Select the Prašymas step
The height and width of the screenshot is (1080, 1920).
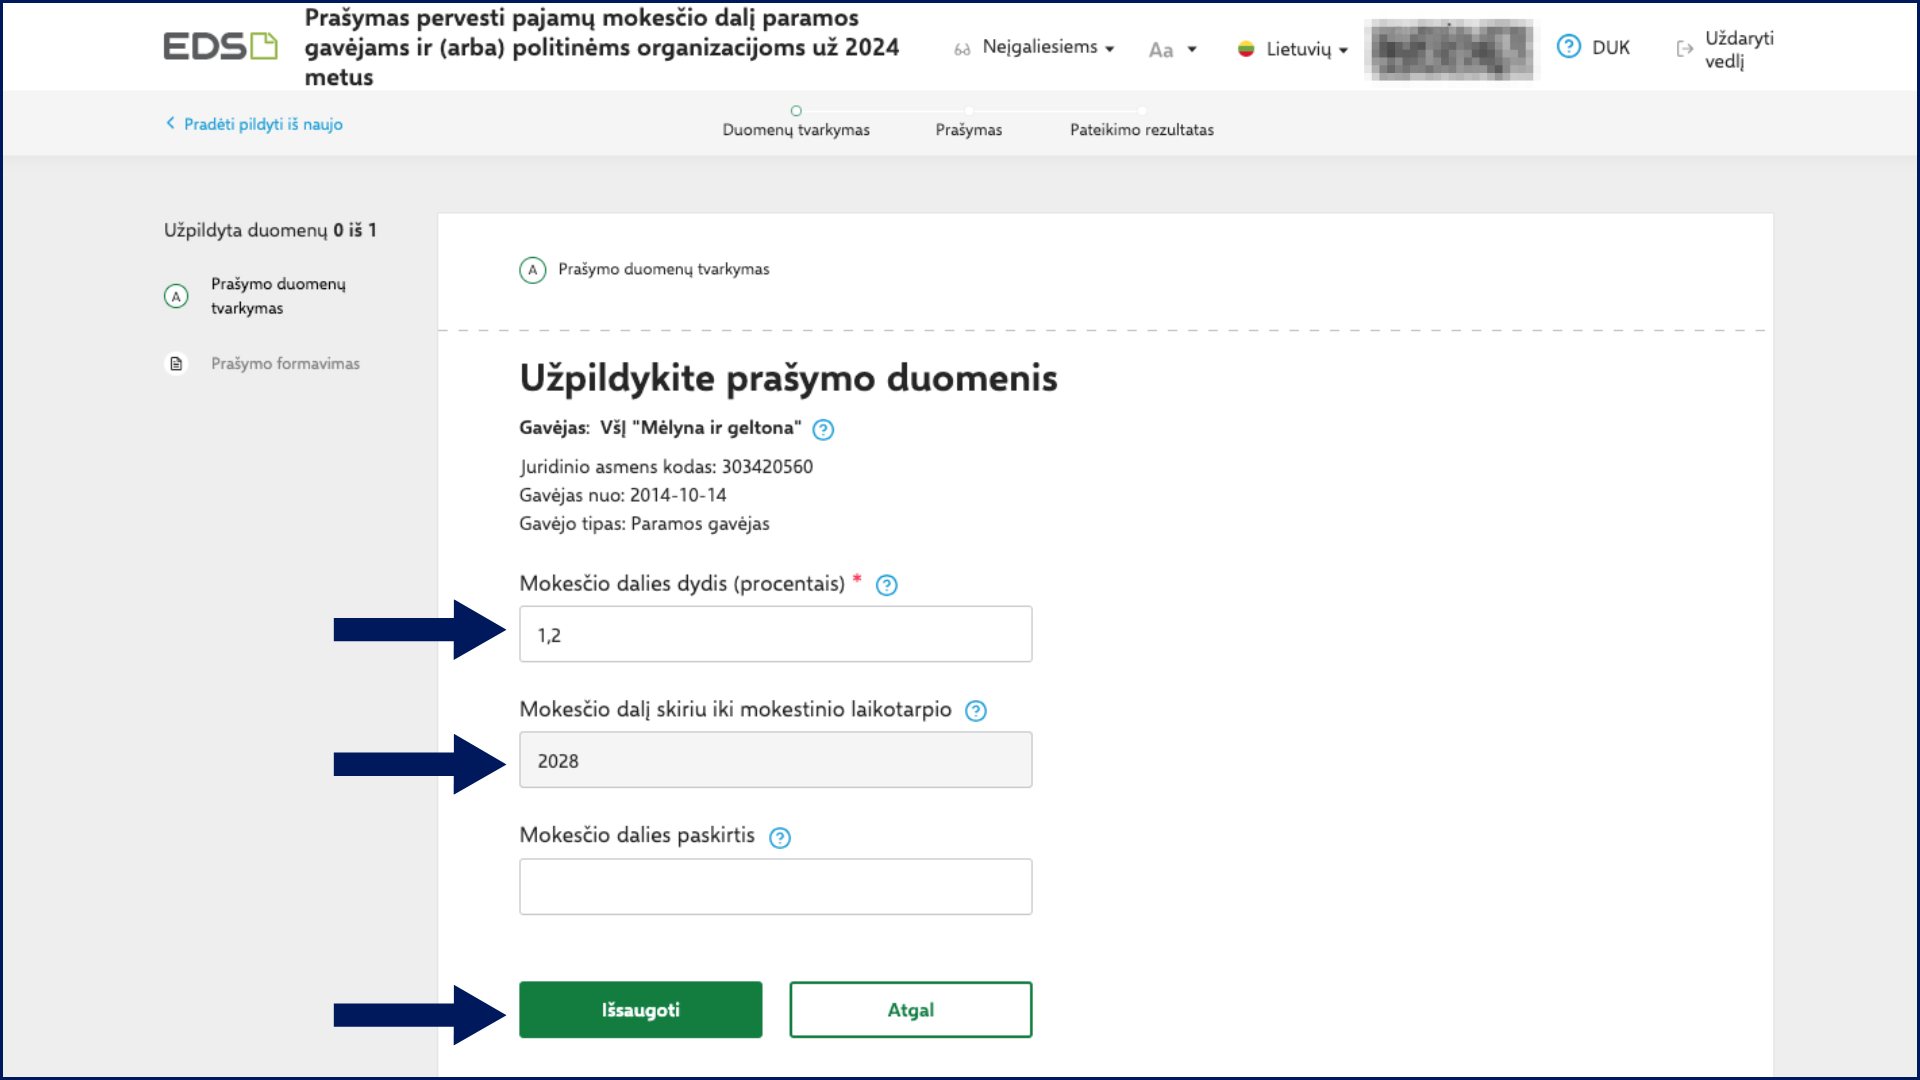[x=968, y=129]
